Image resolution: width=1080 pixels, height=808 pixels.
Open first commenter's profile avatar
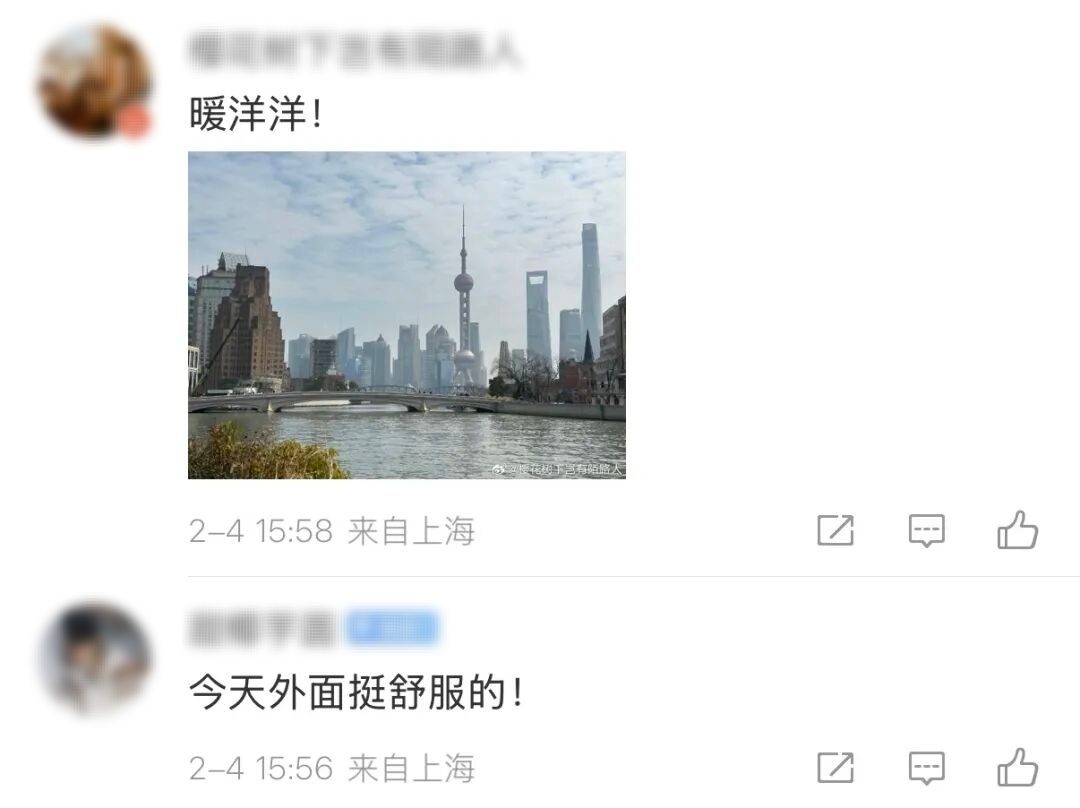click(x=93, y=81)
